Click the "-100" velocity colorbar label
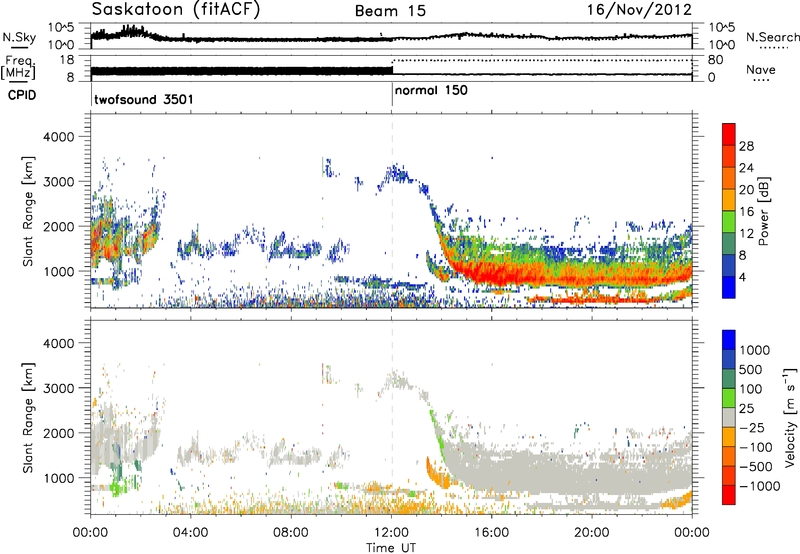Screen dimensions: 800x554 pos(756,447)
